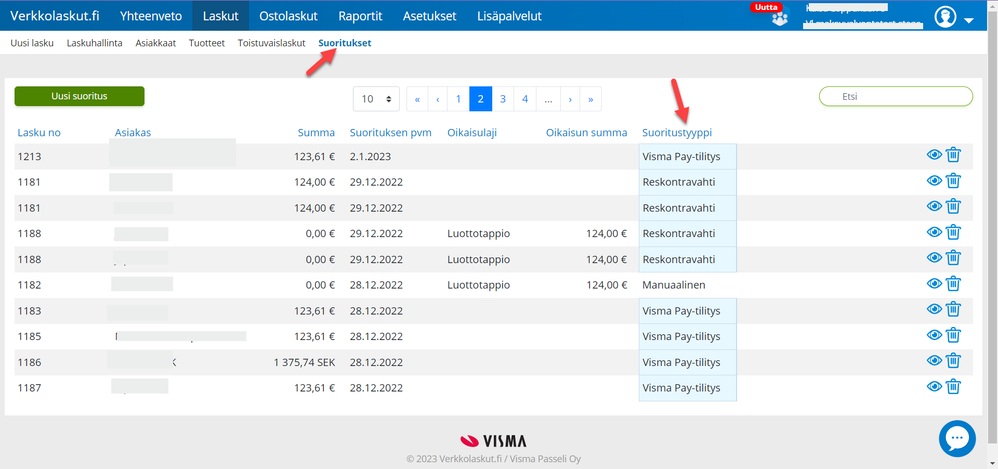Open the rows-per-page selector showing 10
Image resolution: width=998 pixels, height=469 pixels.
click(376, 99)
